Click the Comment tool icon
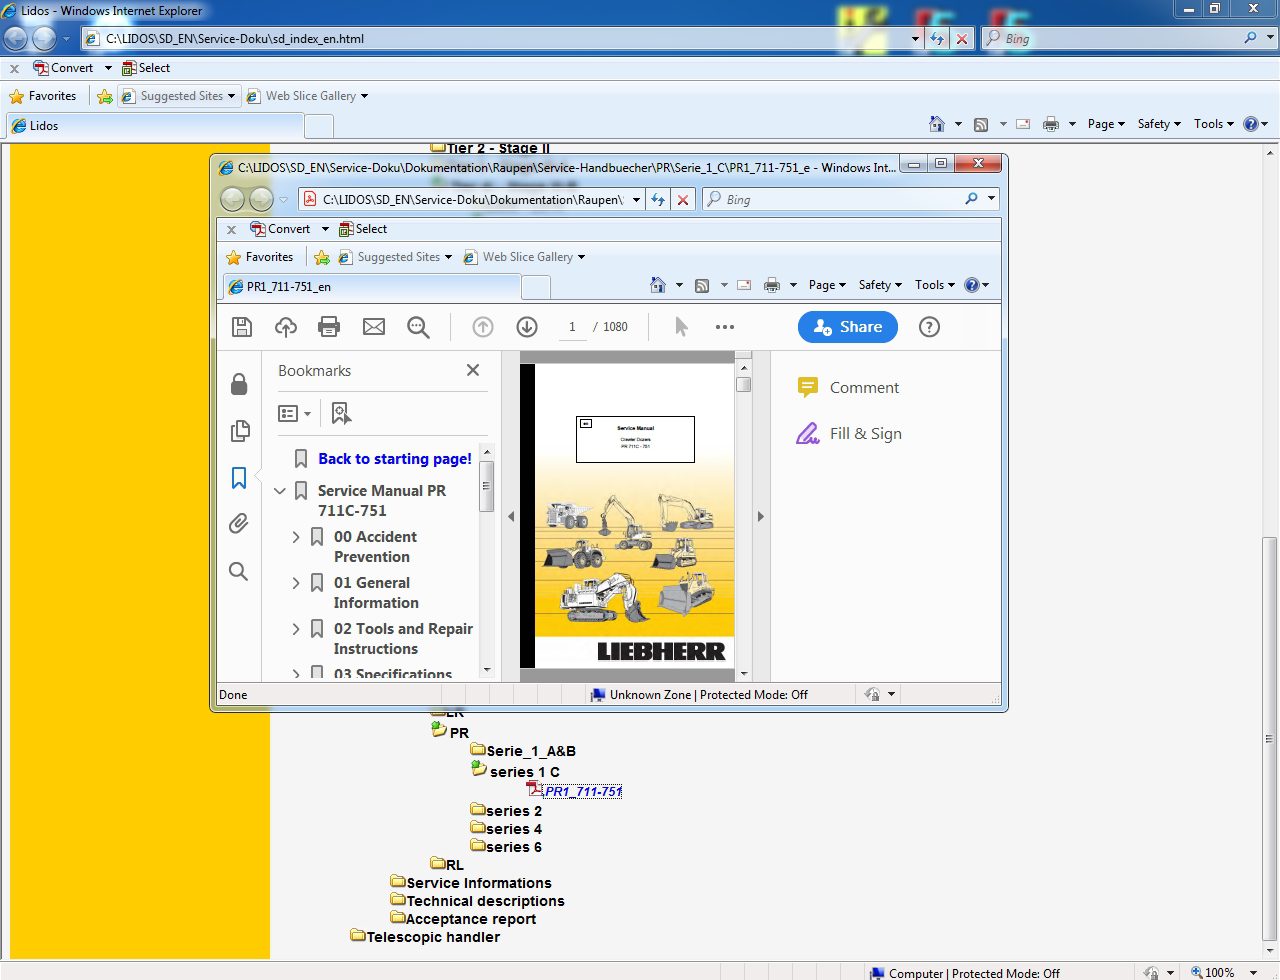The image size is (1280, 980). [808, 388]
